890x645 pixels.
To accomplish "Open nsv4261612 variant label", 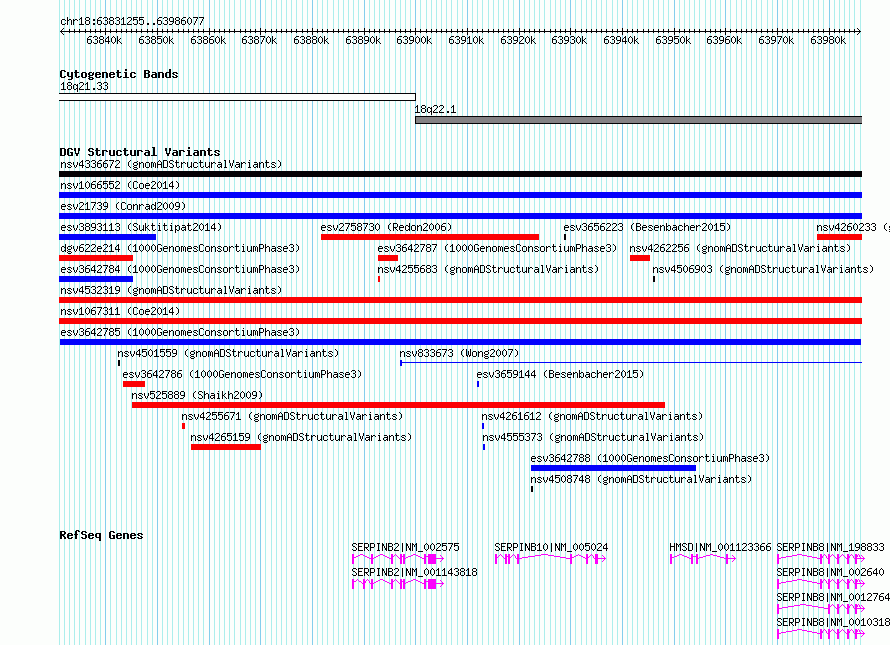I will 592,416.
